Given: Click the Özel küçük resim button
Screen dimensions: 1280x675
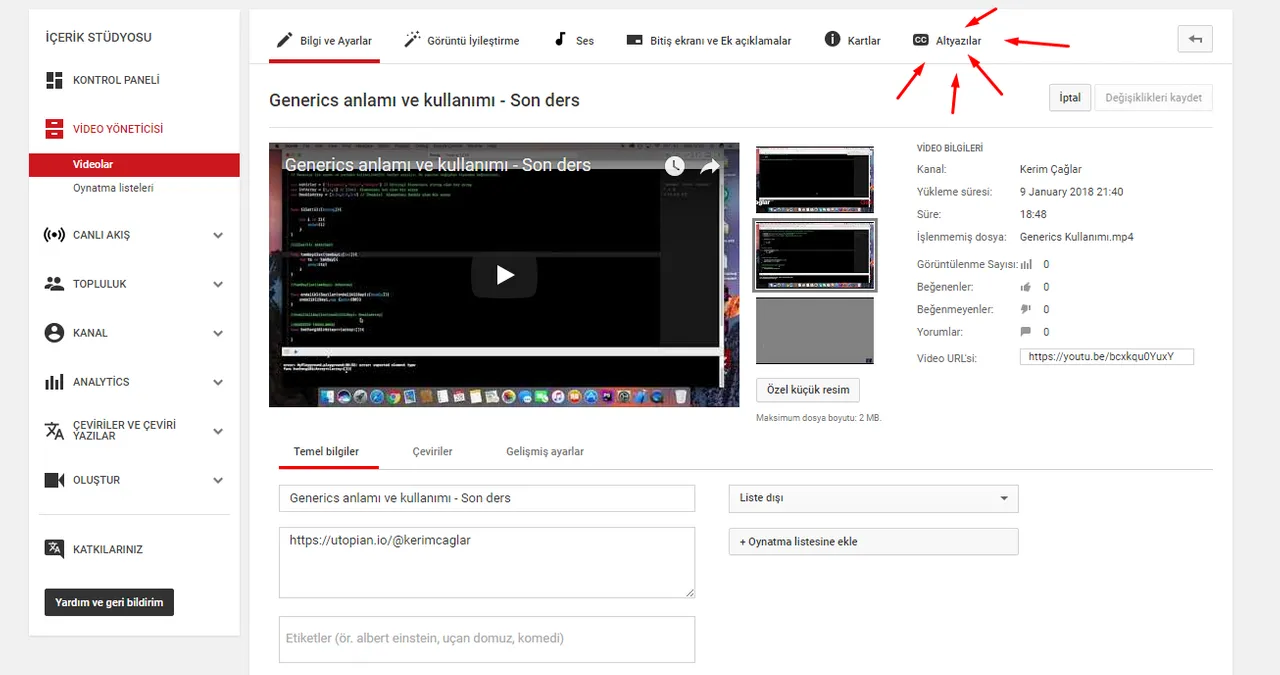Looking at the screenshot, I should pos(808,390).
